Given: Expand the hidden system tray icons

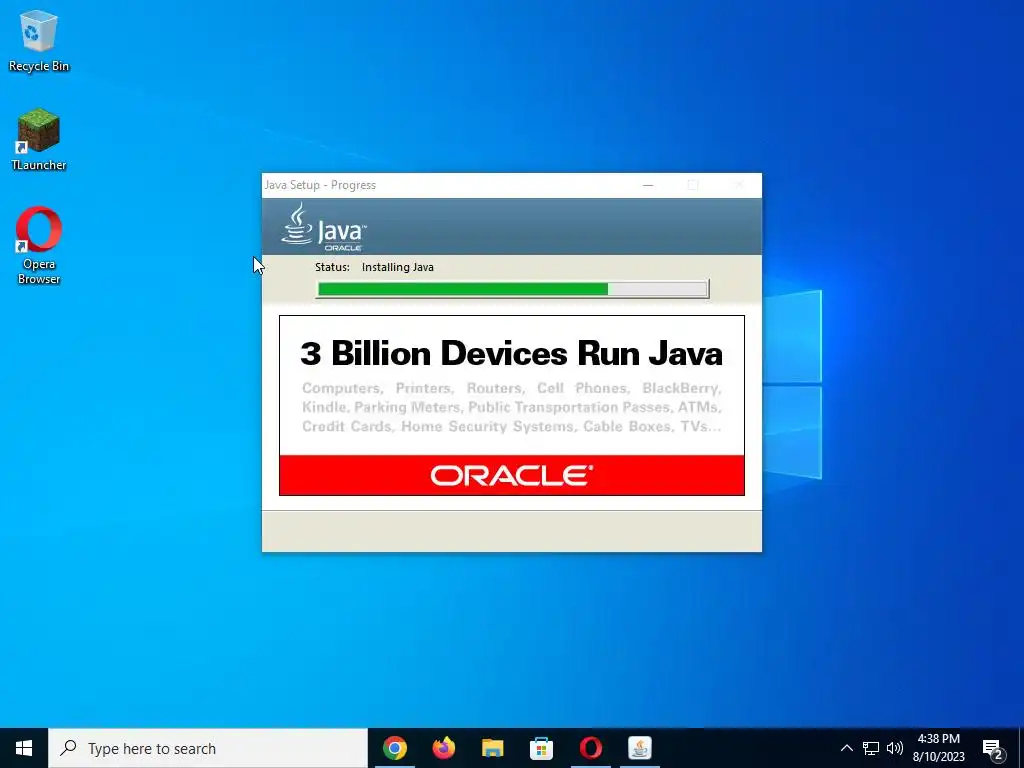Looking at the screenshot, I should click(x=846, y=748).
